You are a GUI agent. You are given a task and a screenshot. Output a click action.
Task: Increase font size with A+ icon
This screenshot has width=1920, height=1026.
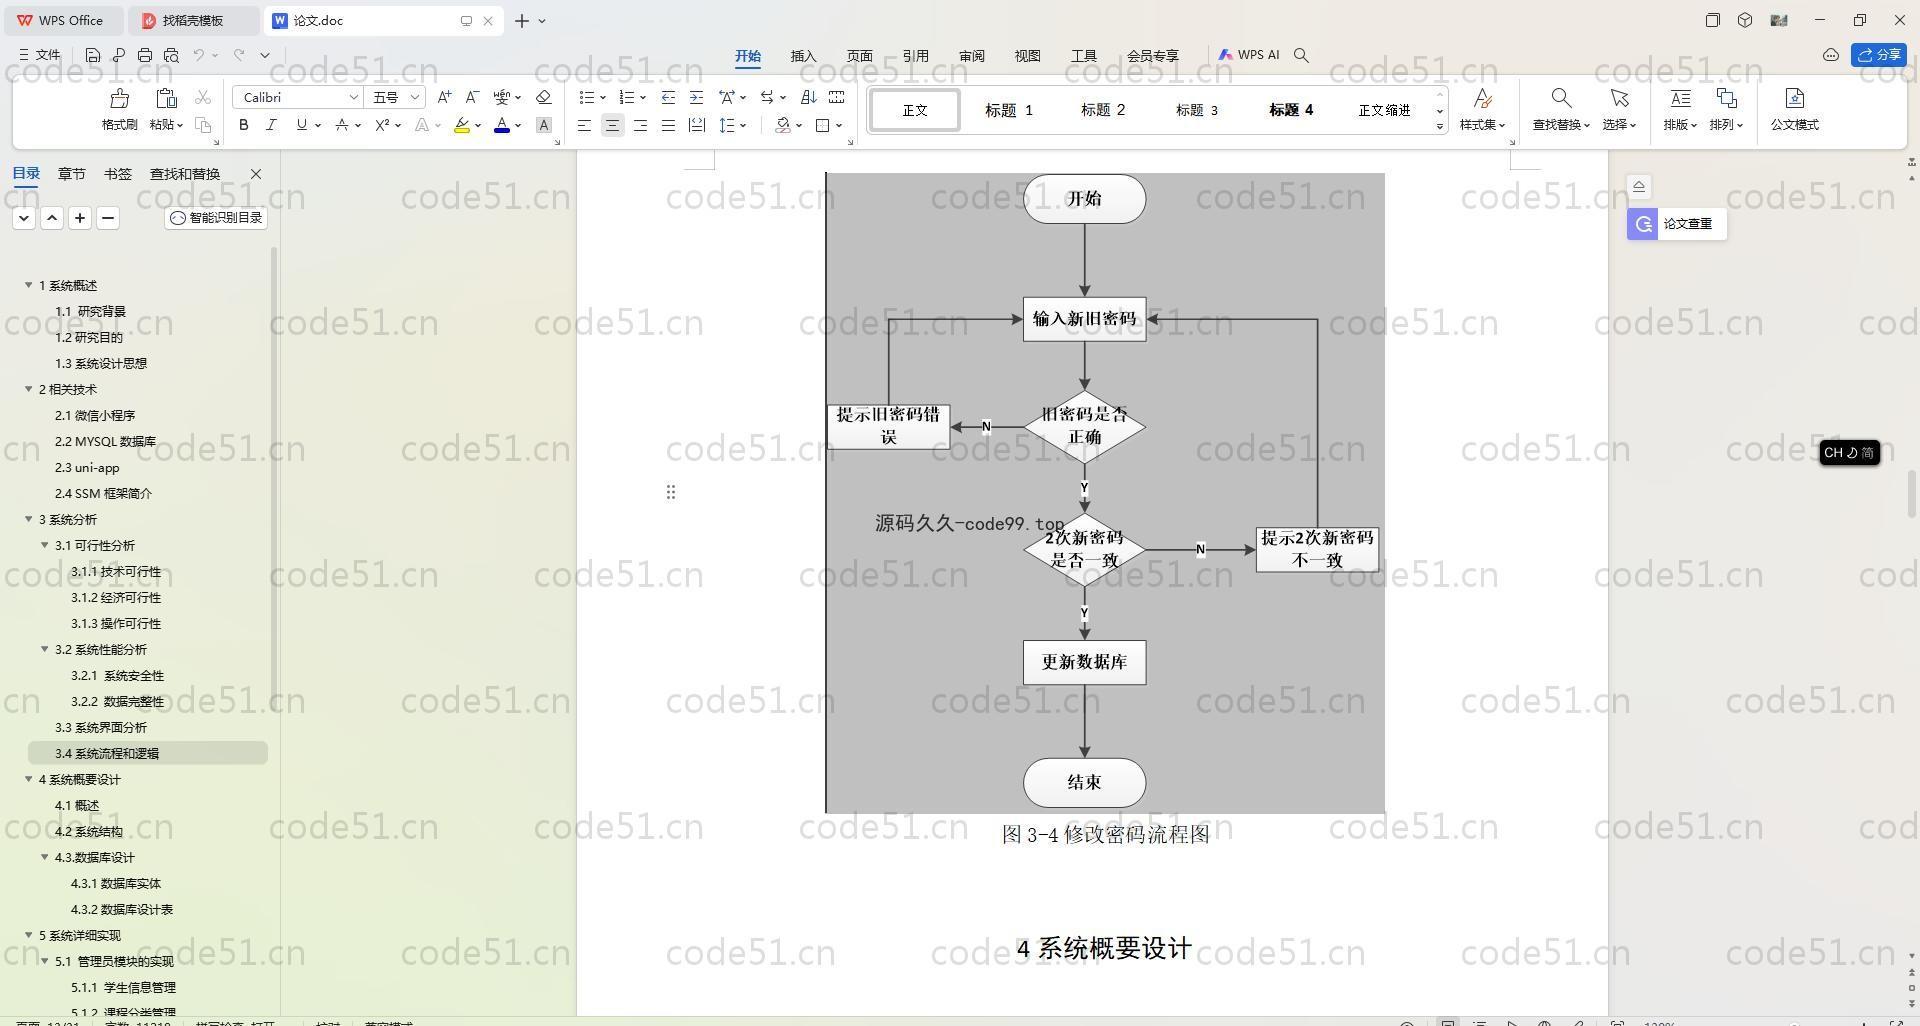pyautogui.click(x=444, y=97)
